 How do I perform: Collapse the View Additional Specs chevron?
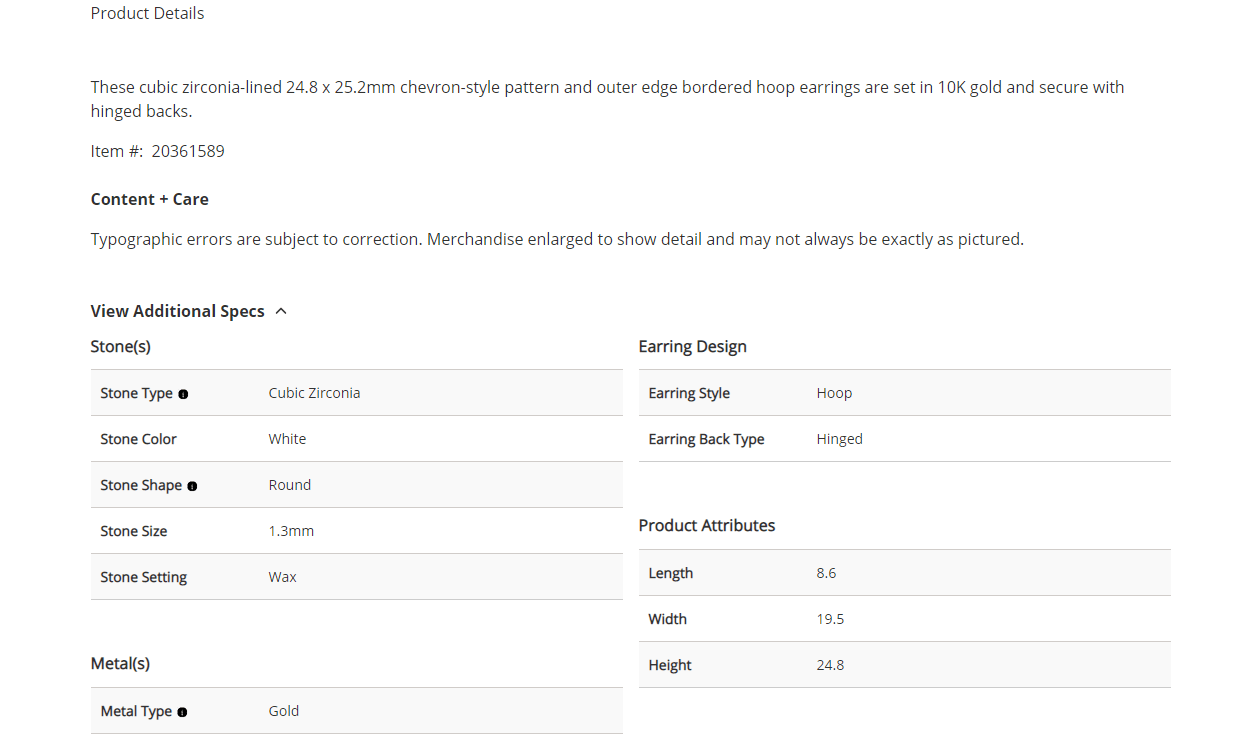(x=281, y=311)
